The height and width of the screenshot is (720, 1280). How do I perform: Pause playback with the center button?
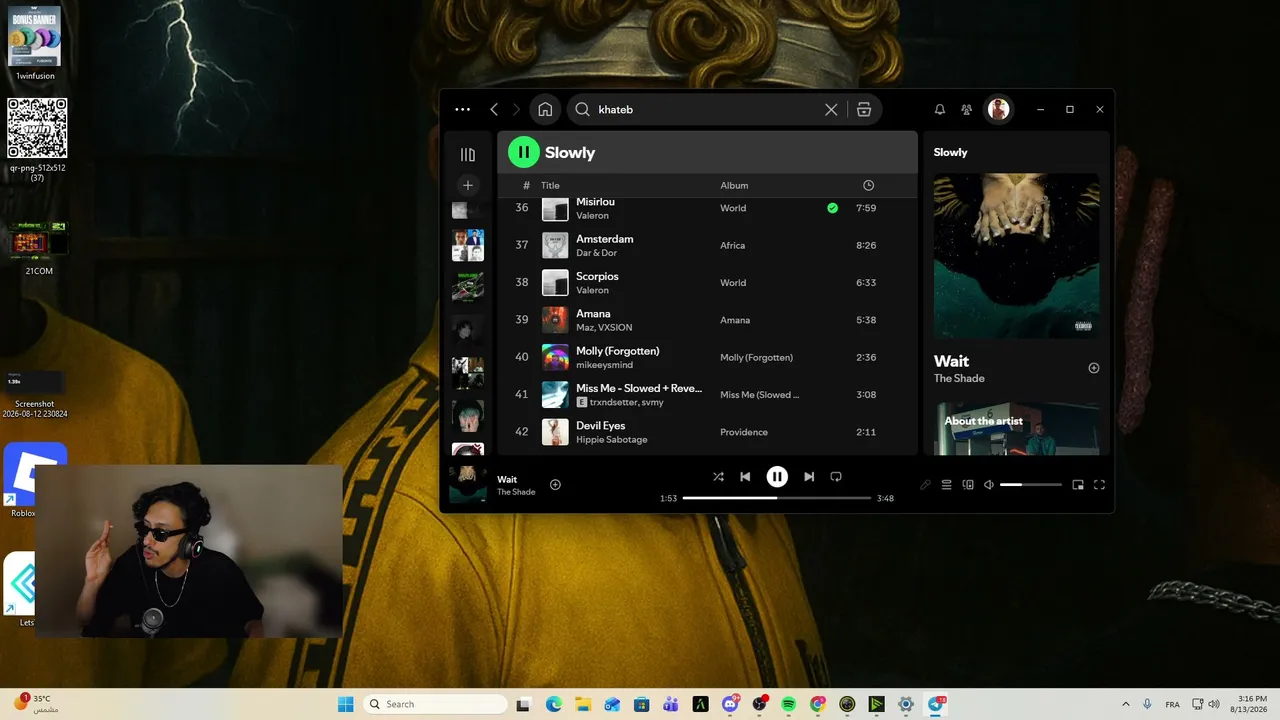pos(777,477)
